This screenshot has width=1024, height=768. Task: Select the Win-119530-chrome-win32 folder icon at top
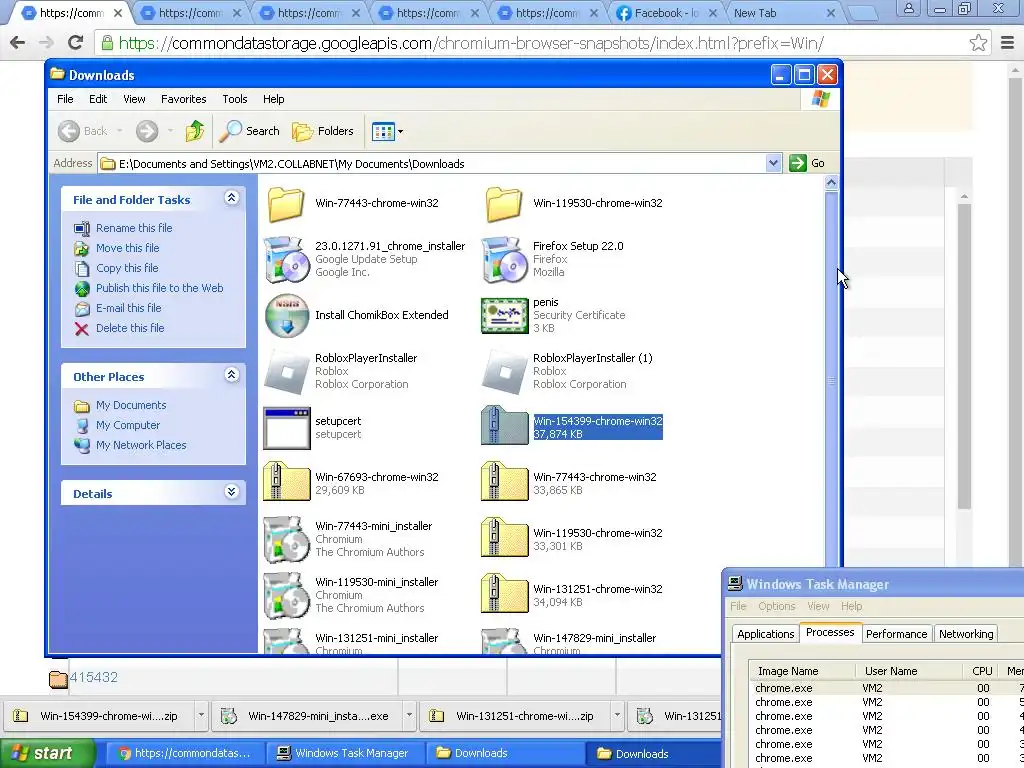tap(504, 204)
